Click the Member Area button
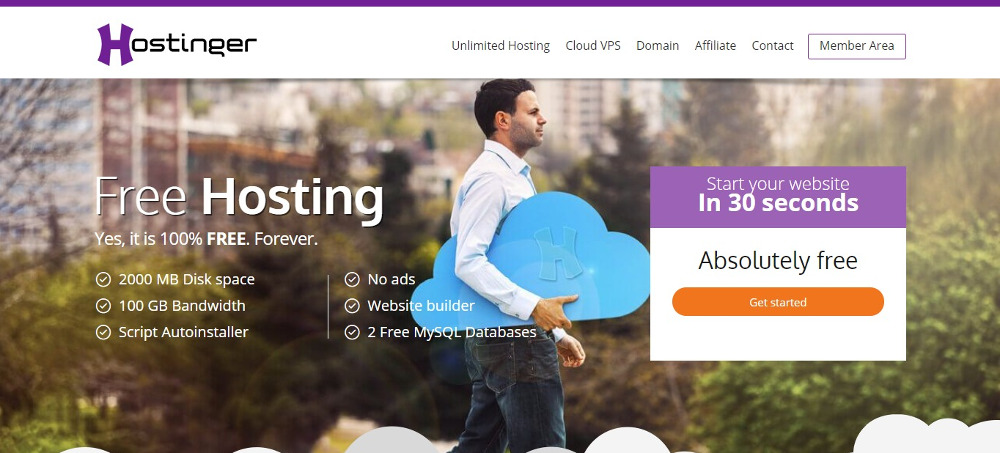Viewport: 1000px width, 453px height. pyautogui.click(x=857, y=46)
